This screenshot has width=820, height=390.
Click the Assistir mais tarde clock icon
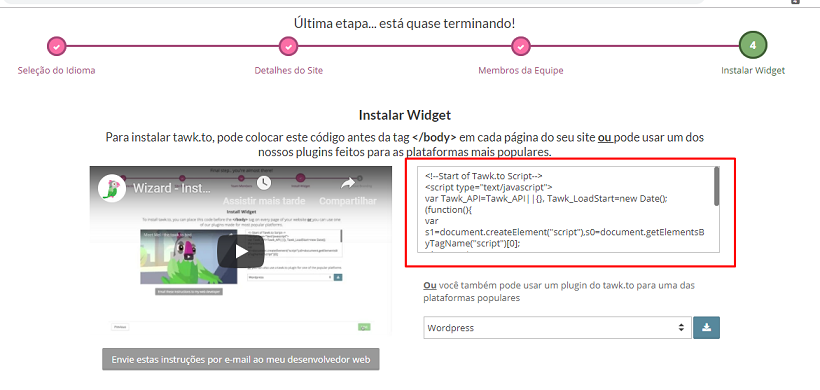(264, 182)
